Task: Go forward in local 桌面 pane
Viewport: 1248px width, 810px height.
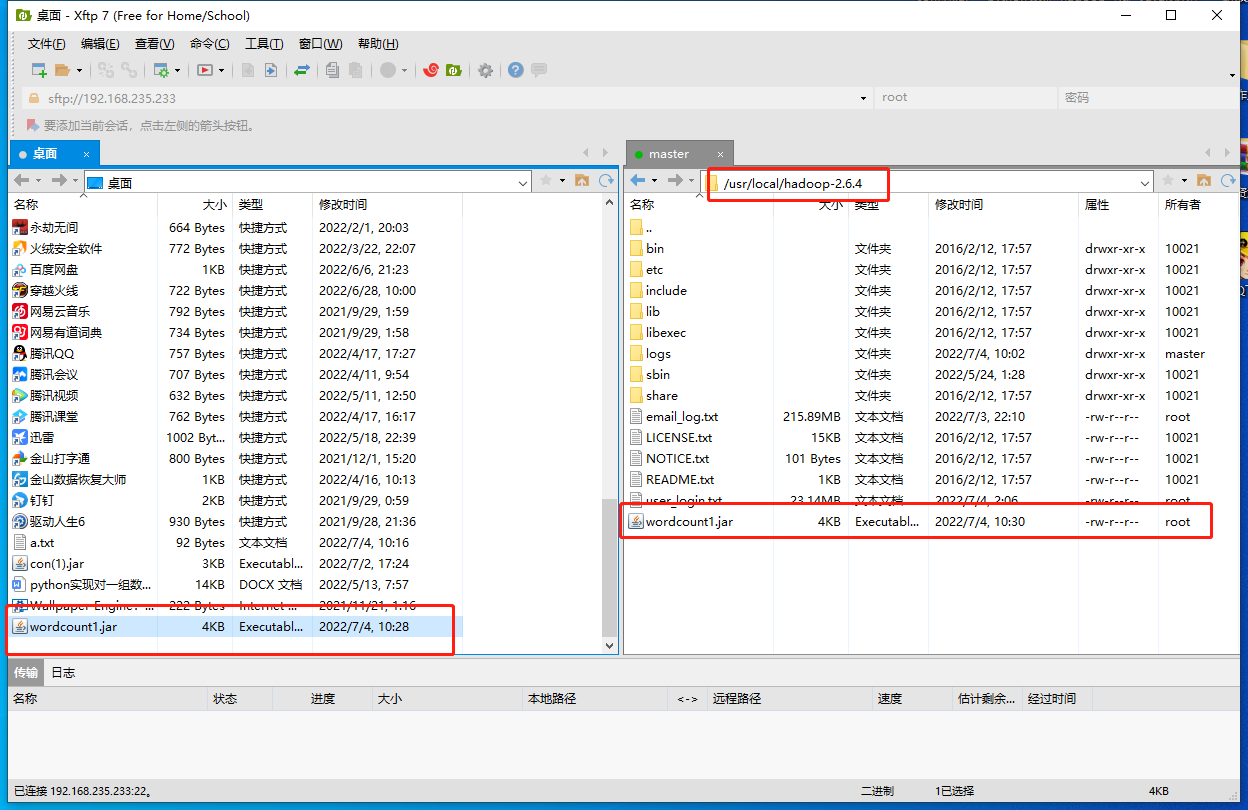Action: (59, 181)
